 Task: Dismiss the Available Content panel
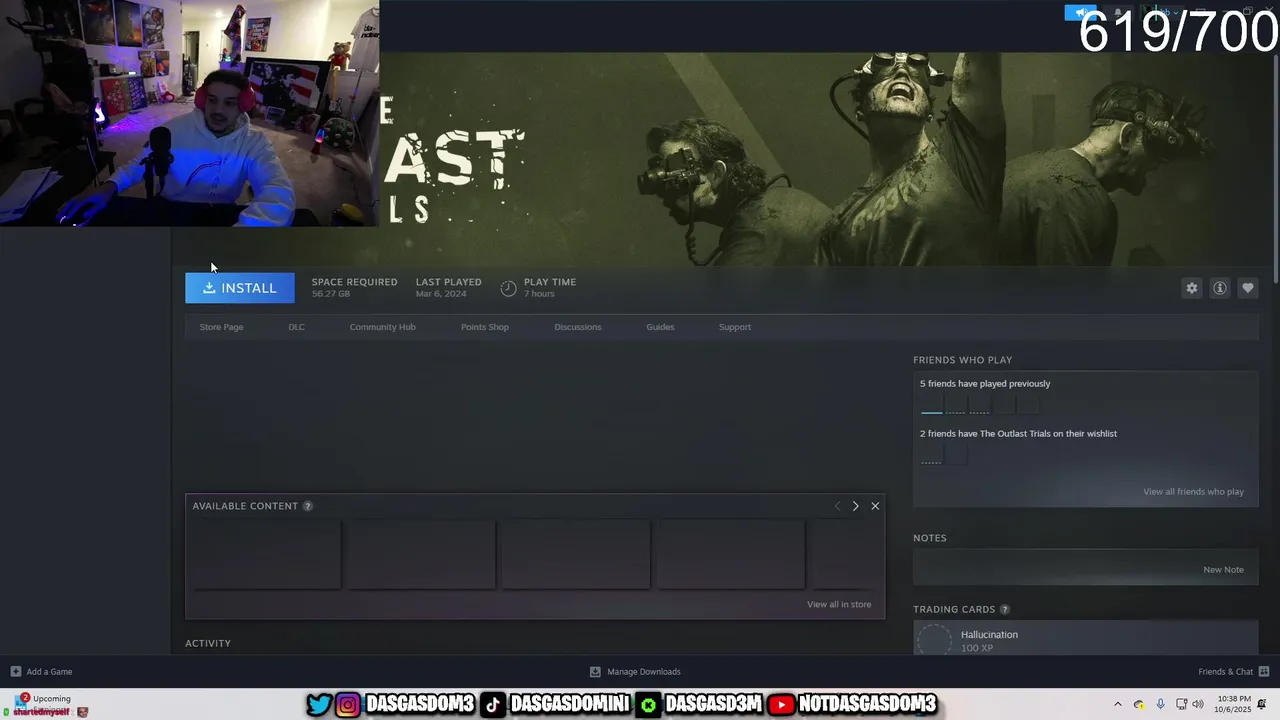(875, 506)
